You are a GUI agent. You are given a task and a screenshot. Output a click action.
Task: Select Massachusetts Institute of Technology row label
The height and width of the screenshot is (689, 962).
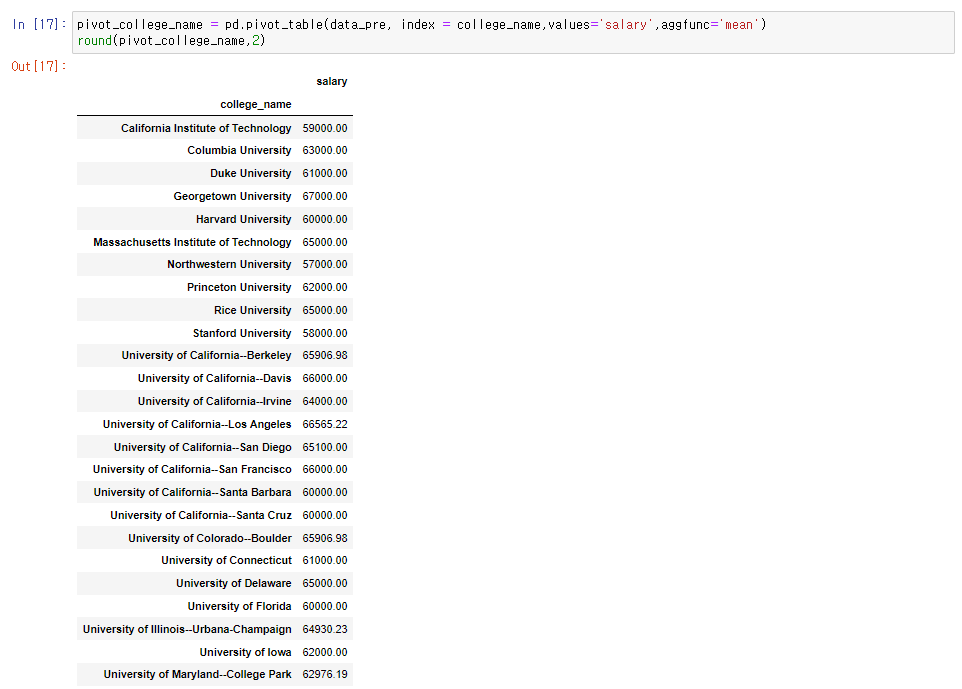pyautogui.click(x=192, y=242)
